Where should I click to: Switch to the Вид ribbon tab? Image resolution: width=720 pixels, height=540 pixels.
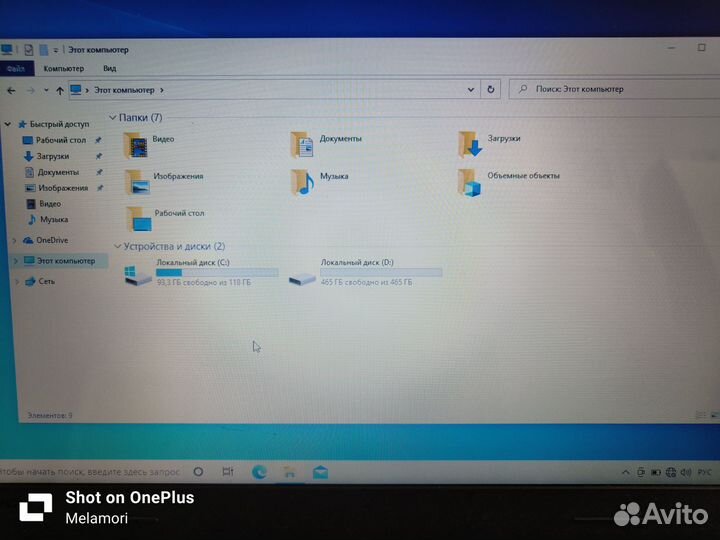coord(109,69)
